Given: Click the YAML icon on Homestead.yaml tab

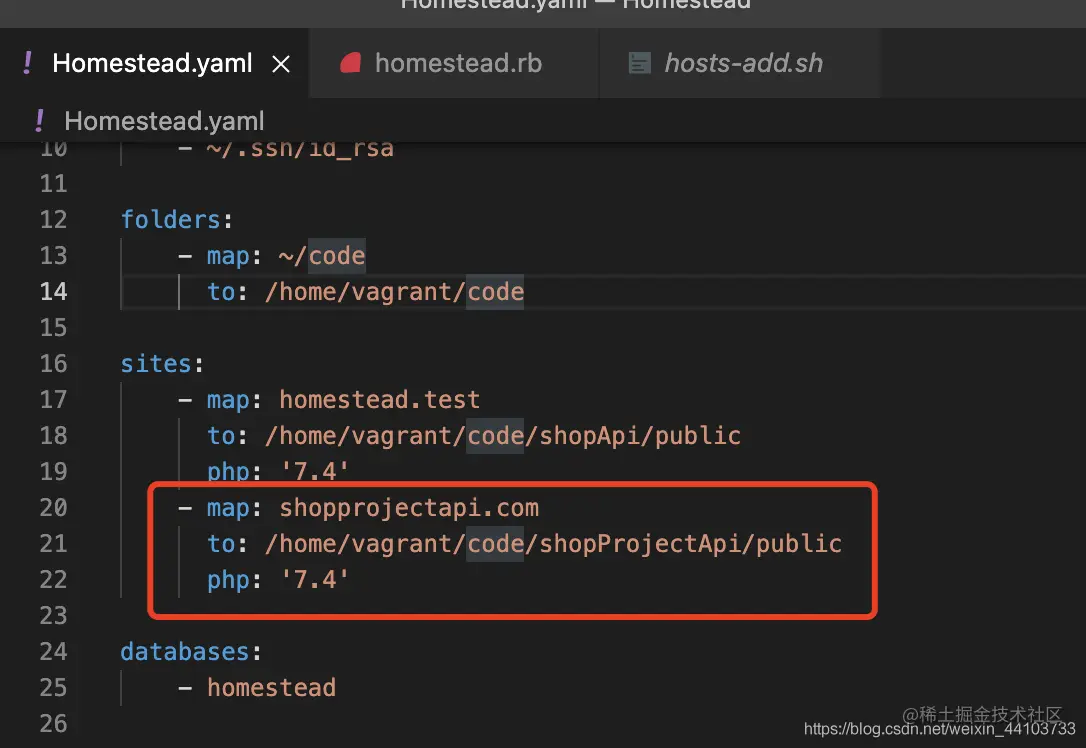Looking at the screenshot, I should [x=27, y=62].
